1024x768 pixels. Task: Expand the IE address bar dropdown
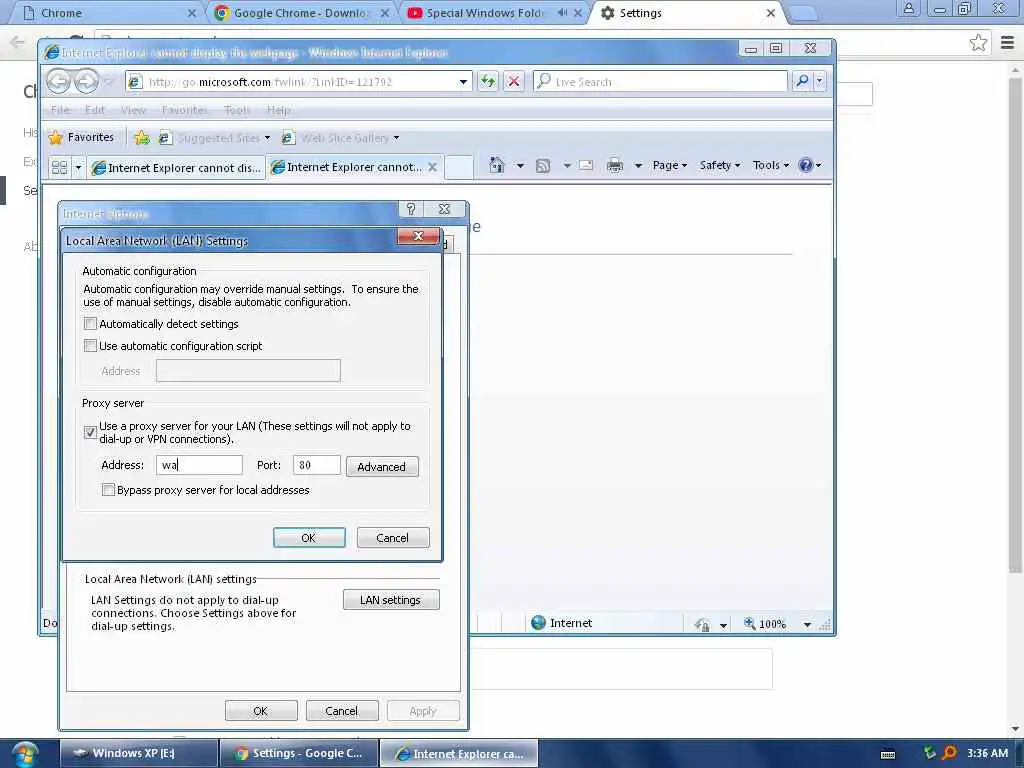(463, 82)
